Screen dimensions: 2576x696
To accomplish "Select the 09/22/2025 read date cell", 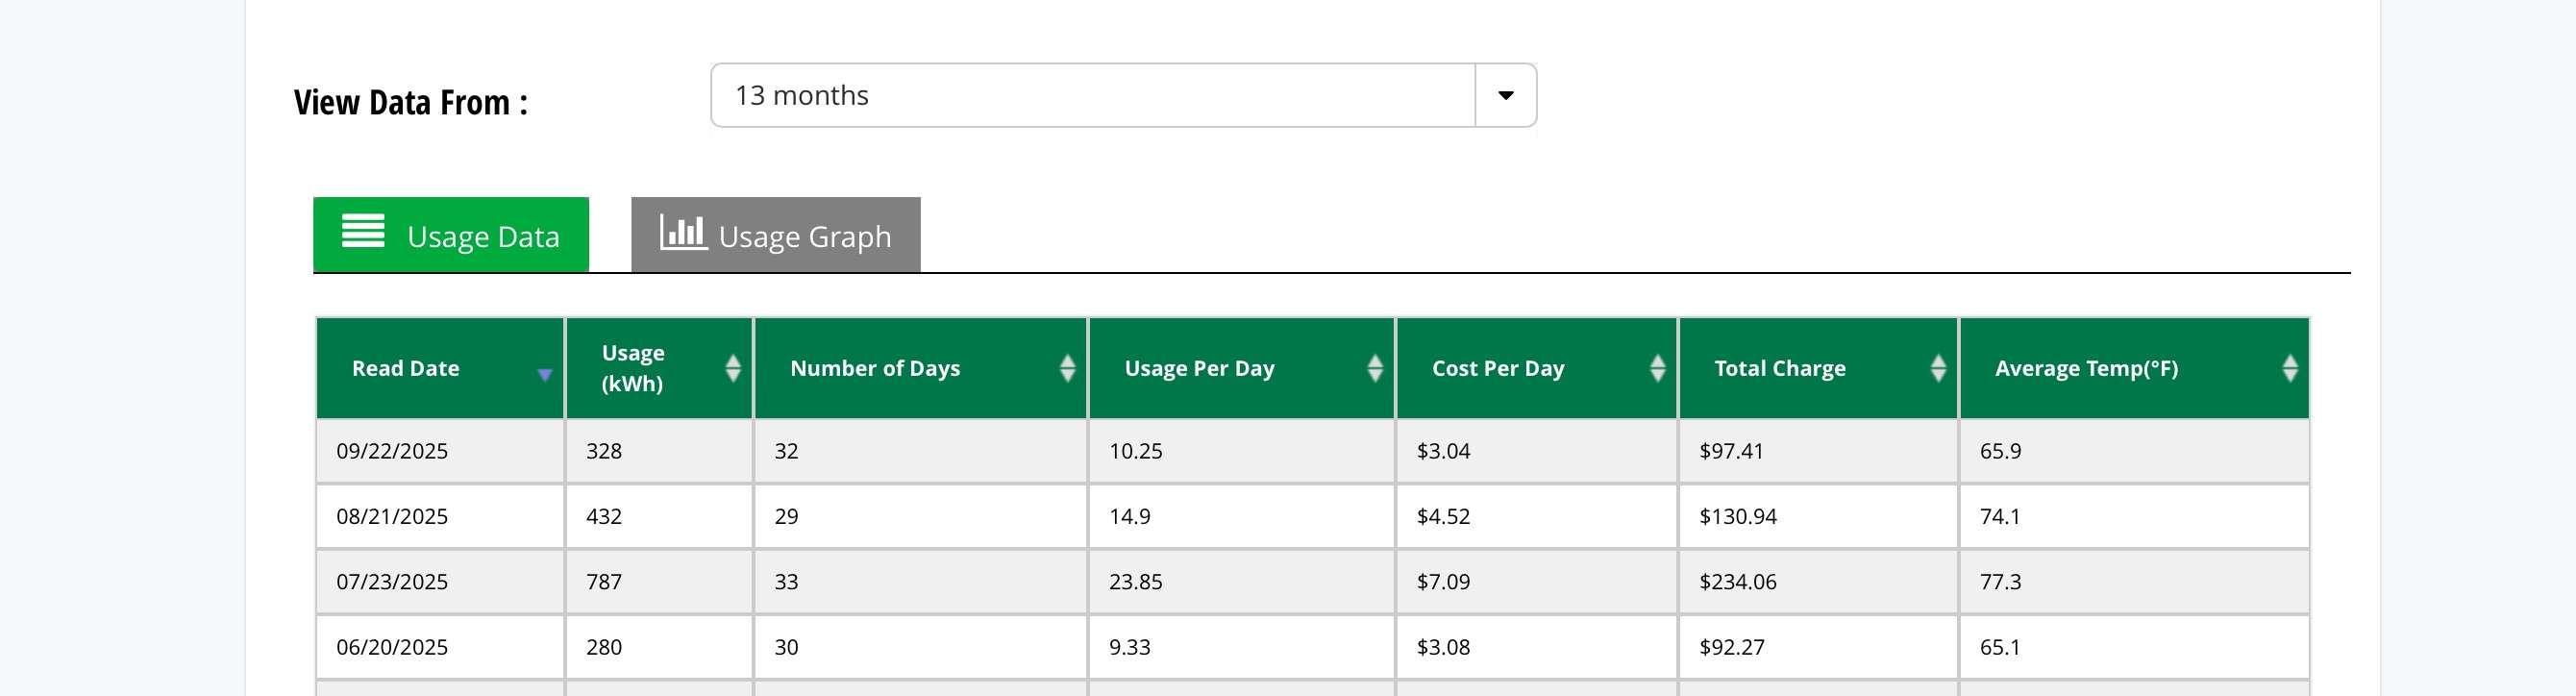I will 392,451.
